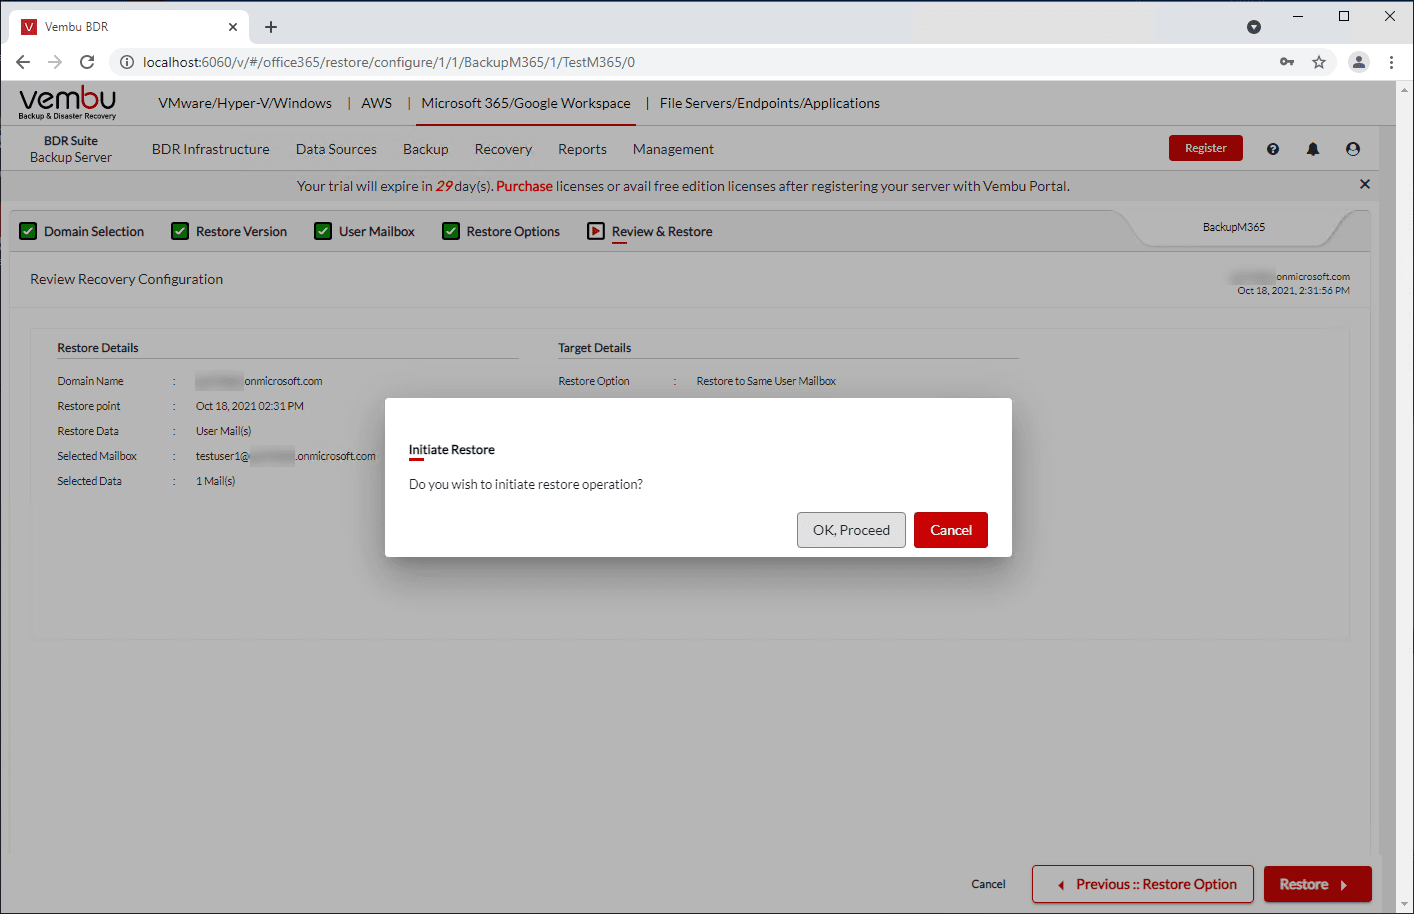Go to the Domain Selection step

pyautogui.click(x=94, y=231)
